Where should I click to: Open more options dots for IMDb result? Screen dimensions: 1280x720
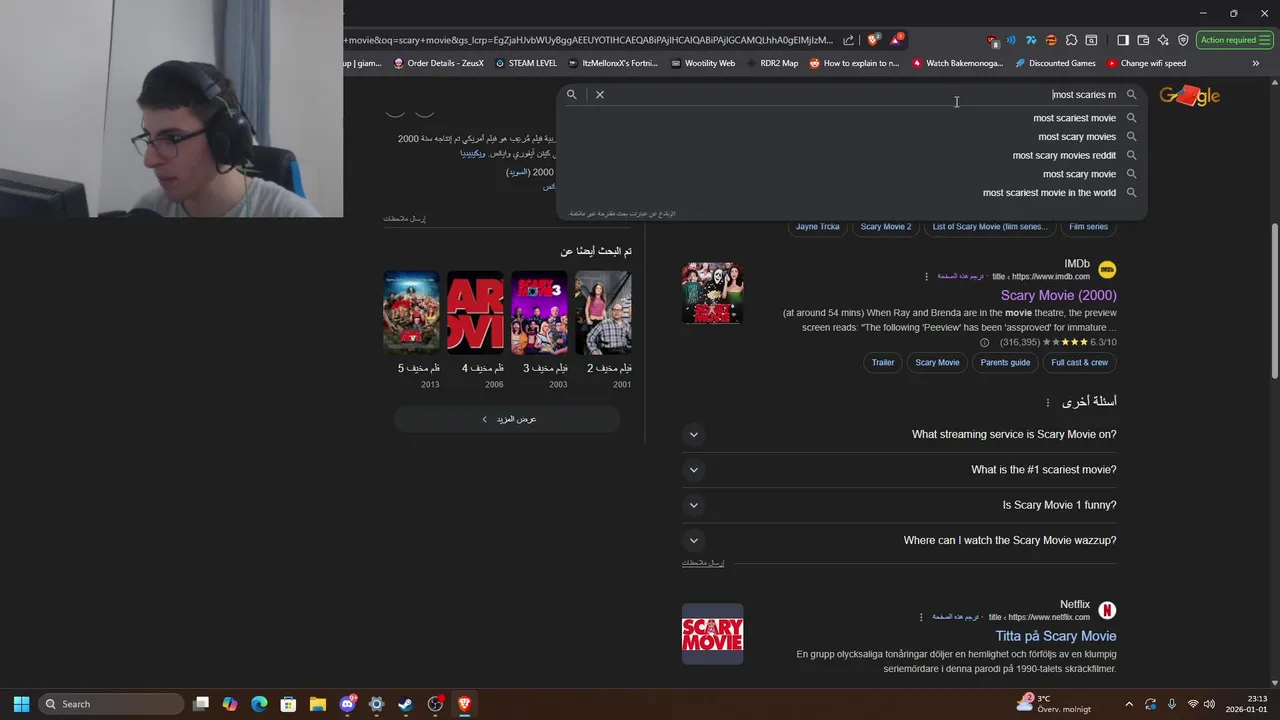pos(926,276)
